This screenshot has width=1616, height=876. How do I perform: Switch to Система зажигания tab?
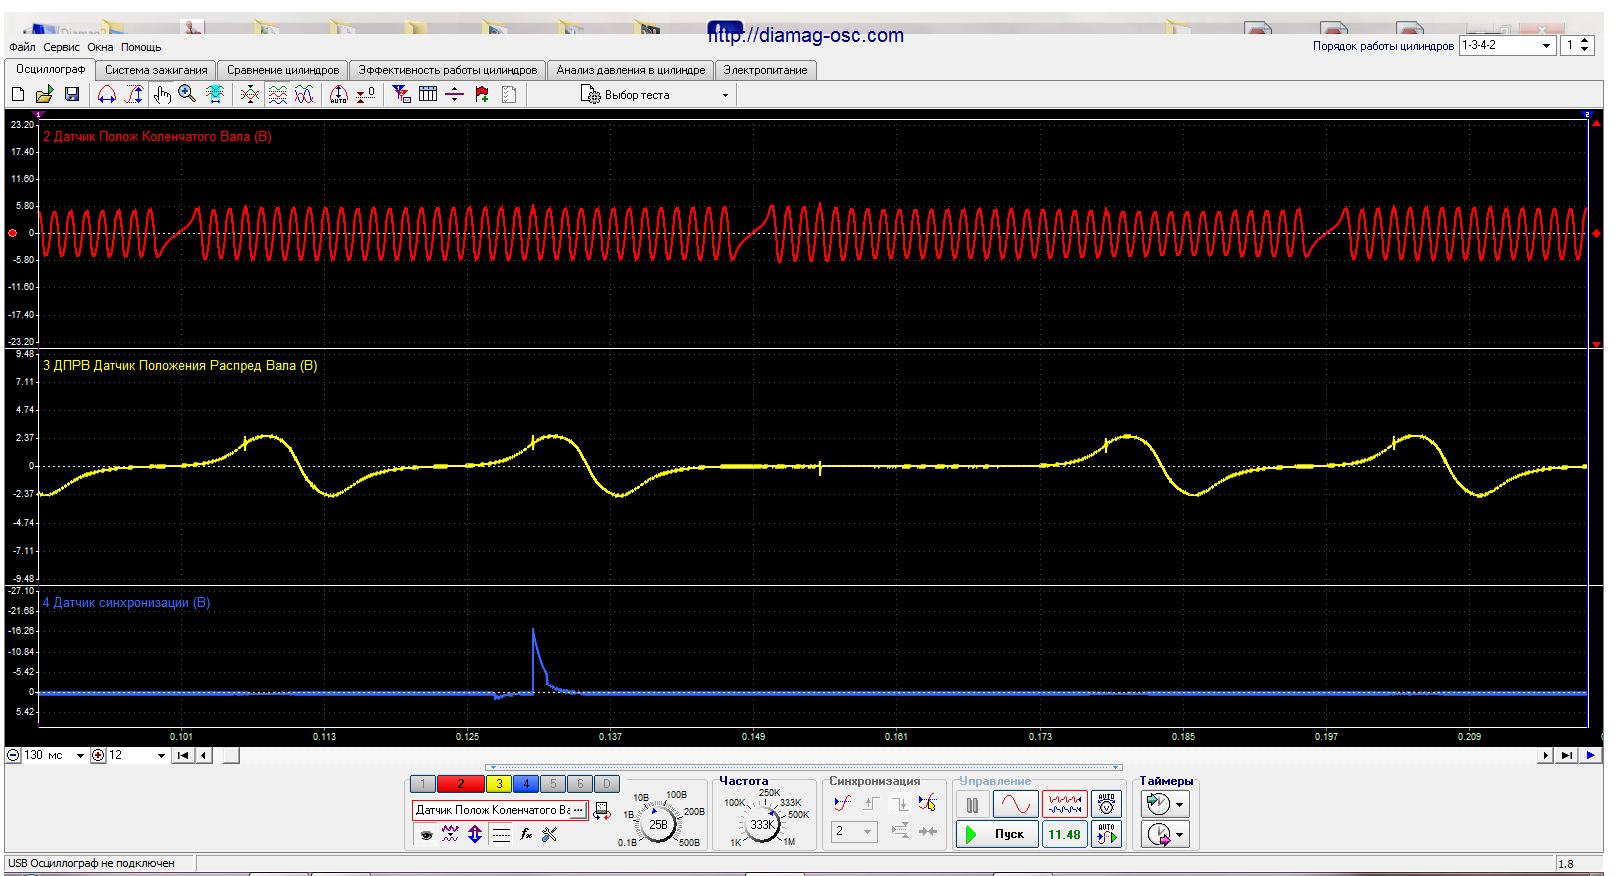point(156,70)
